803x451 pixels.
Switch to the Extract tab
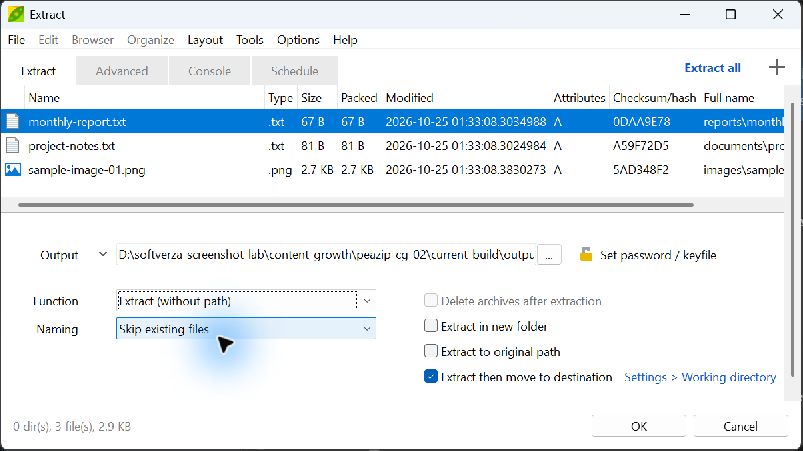(38, 71)
